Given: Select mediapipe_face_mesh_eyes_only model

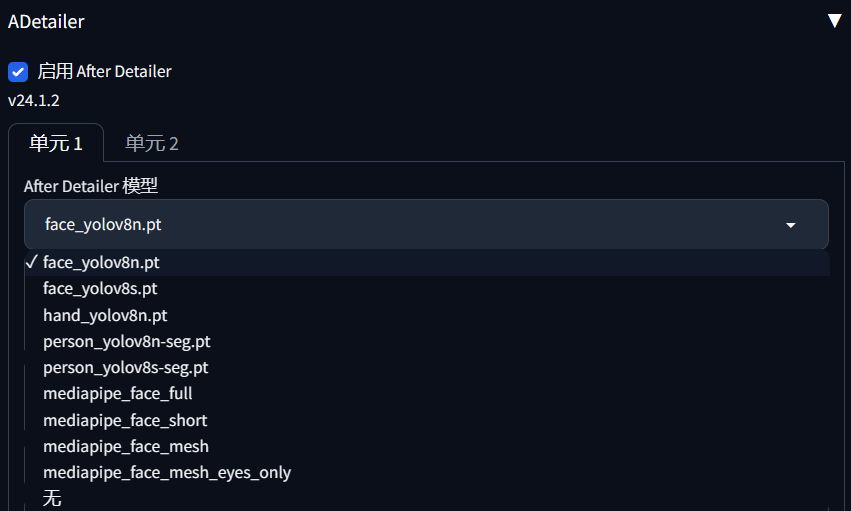Looking at the screenshot, I should [166, 472].
